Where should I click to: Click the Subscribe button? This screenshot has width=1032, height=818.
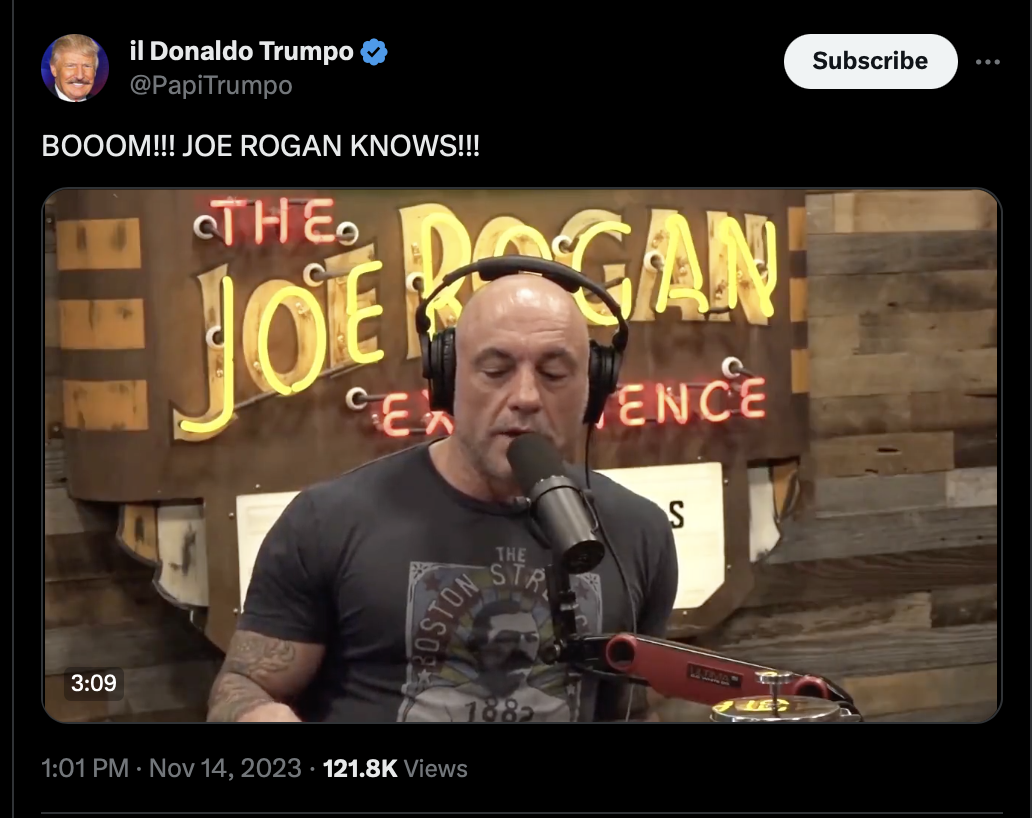[870, 61]
